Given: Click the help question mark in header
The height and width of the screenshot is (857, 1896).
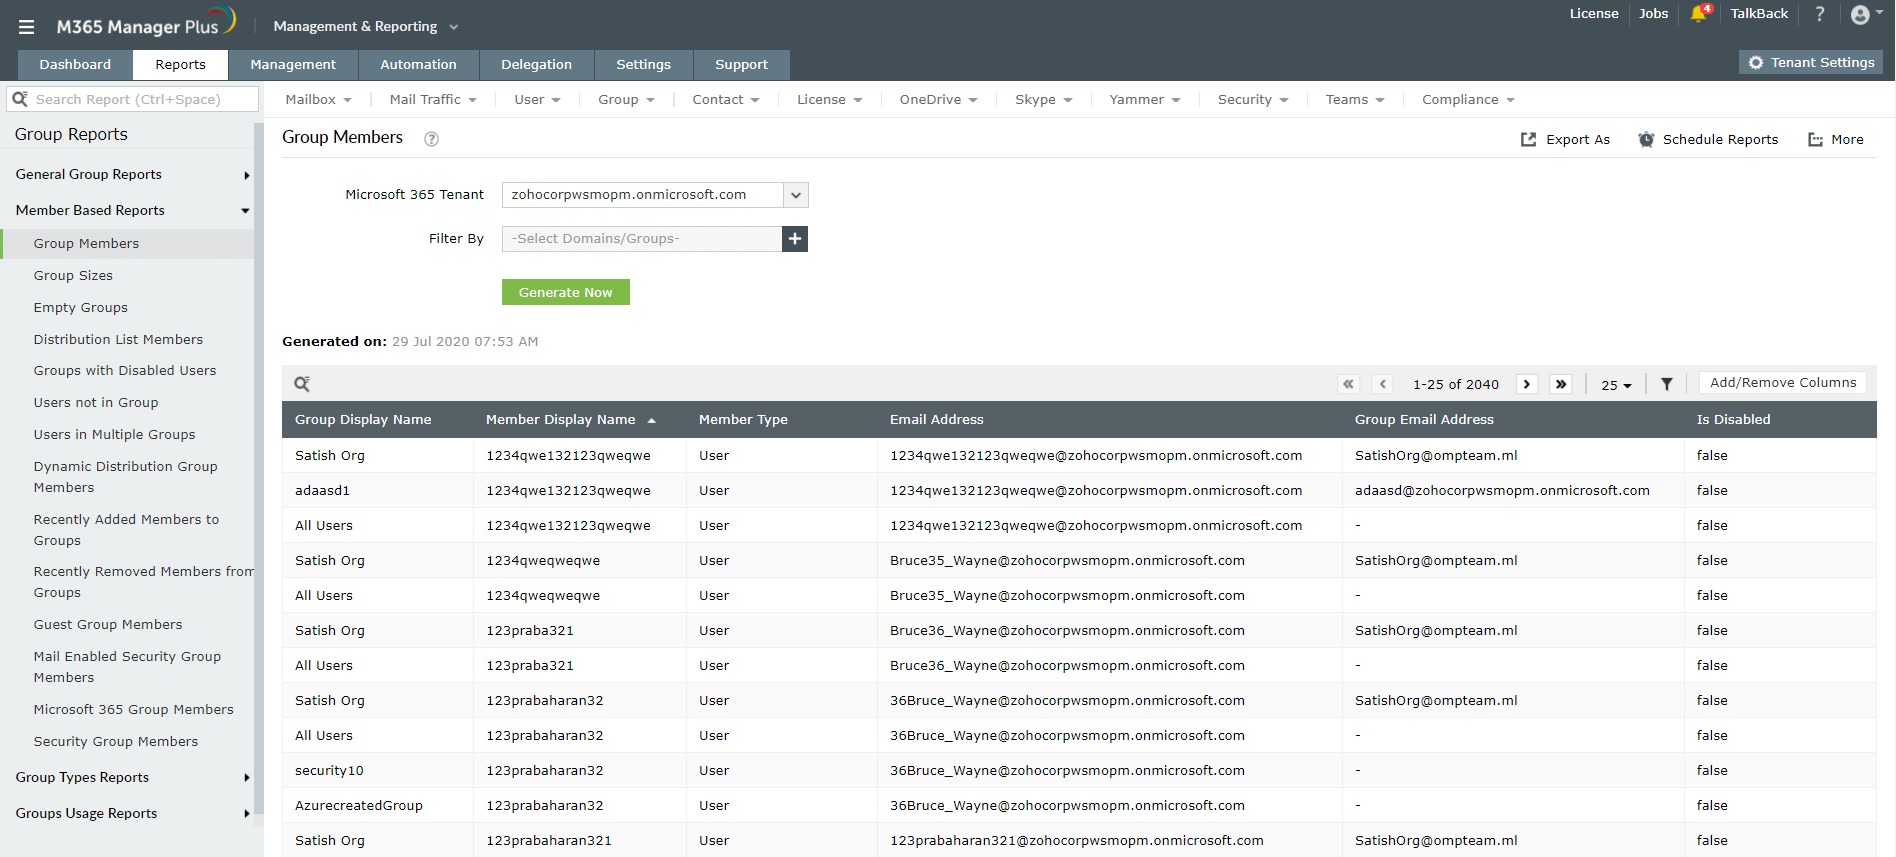Looking at the screenshot, I should (x=1820, y=14).
